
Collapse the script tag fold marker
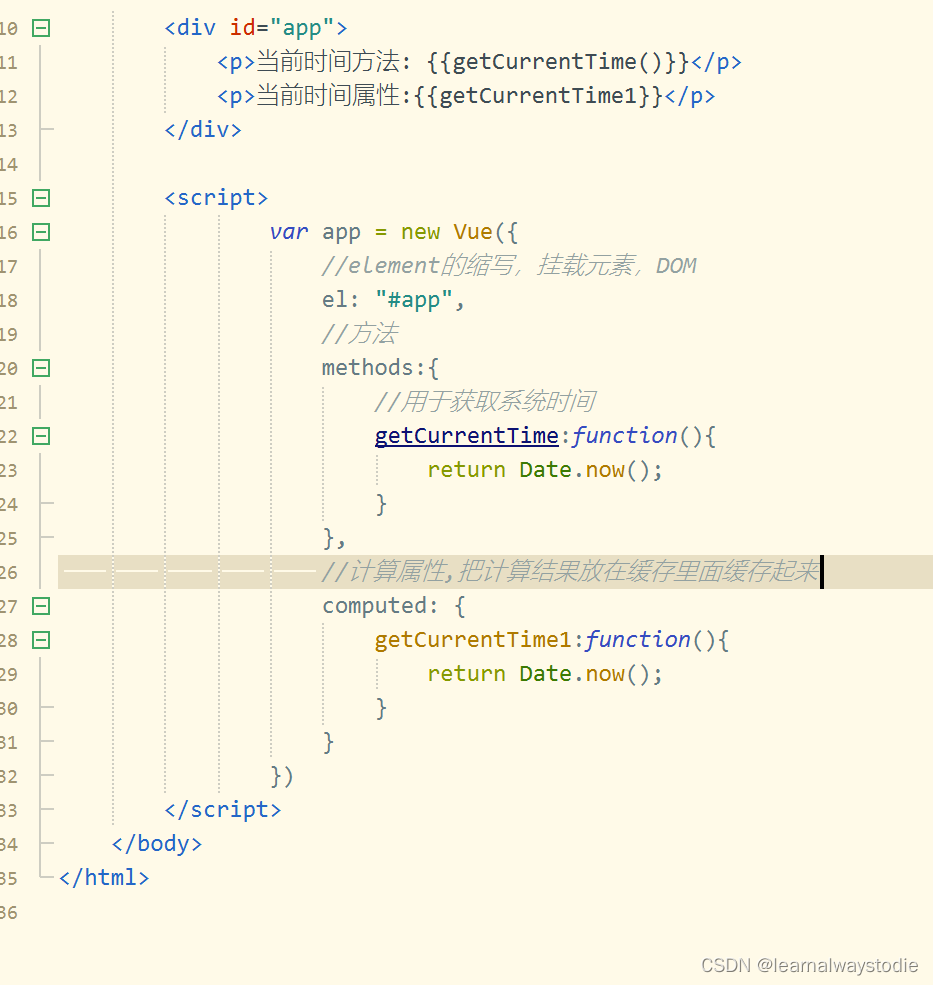[41, 199]
